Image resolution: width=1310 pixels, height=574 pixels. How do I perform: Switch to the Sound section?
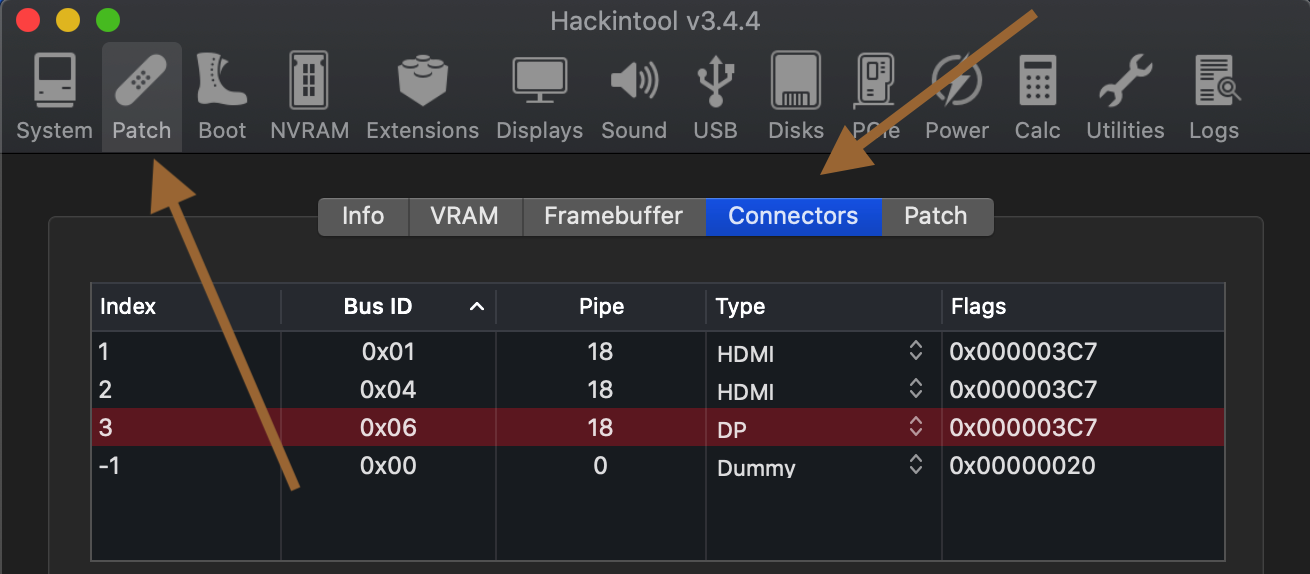pos(634,96)
